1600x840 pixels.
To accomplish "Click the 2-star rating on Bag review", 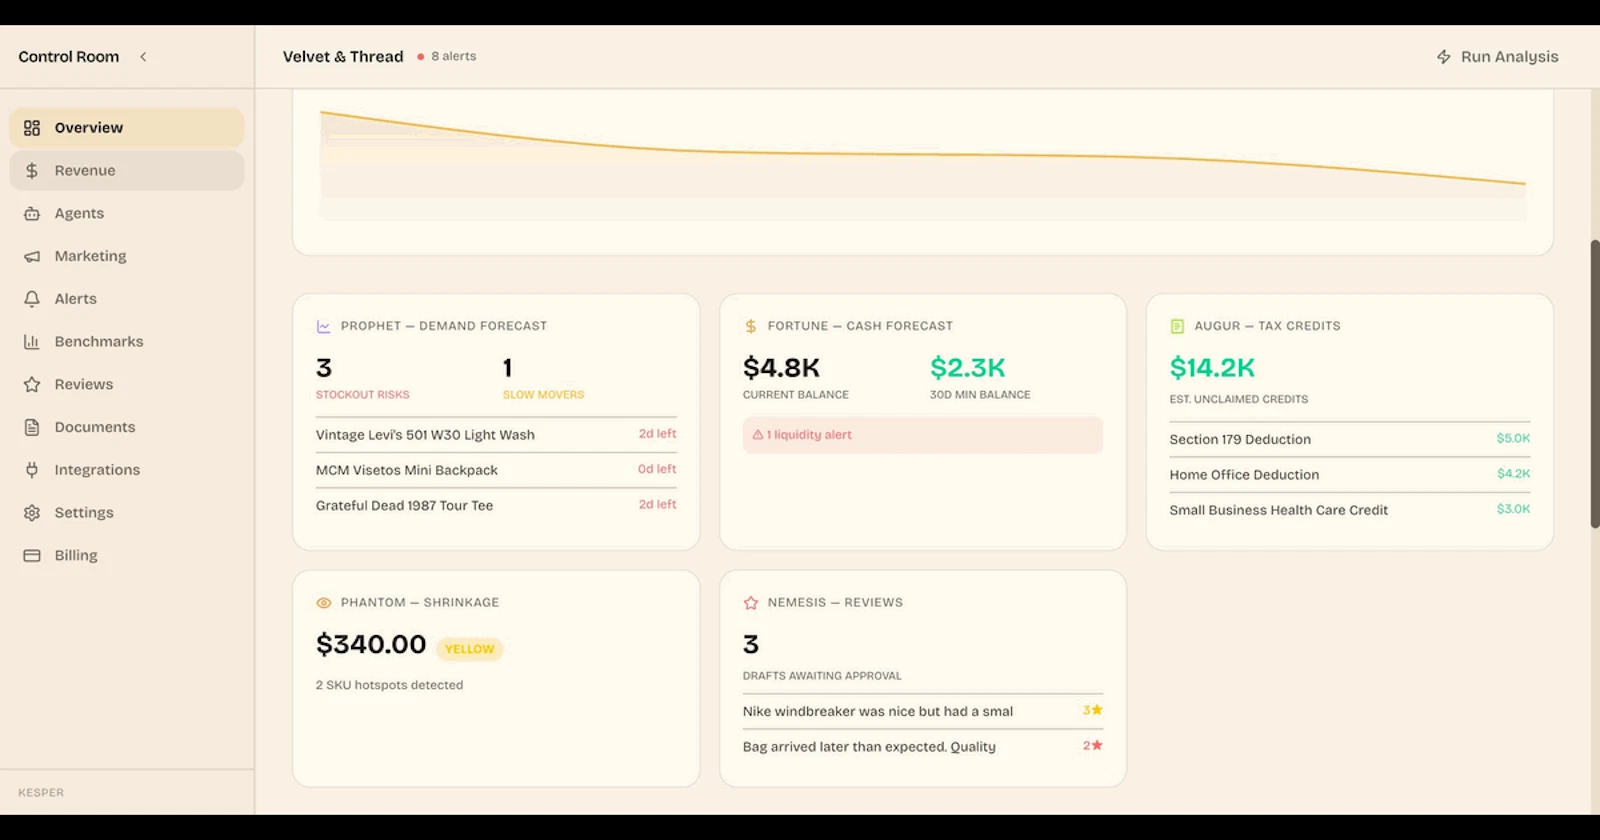I will click(1092, 745).
